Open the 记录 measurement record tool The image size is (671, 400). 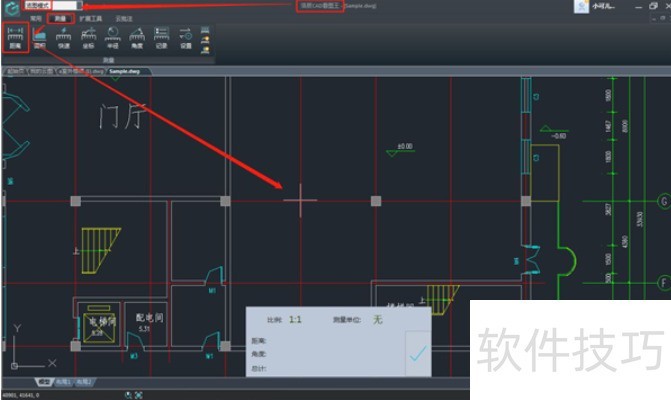[161, 38]
